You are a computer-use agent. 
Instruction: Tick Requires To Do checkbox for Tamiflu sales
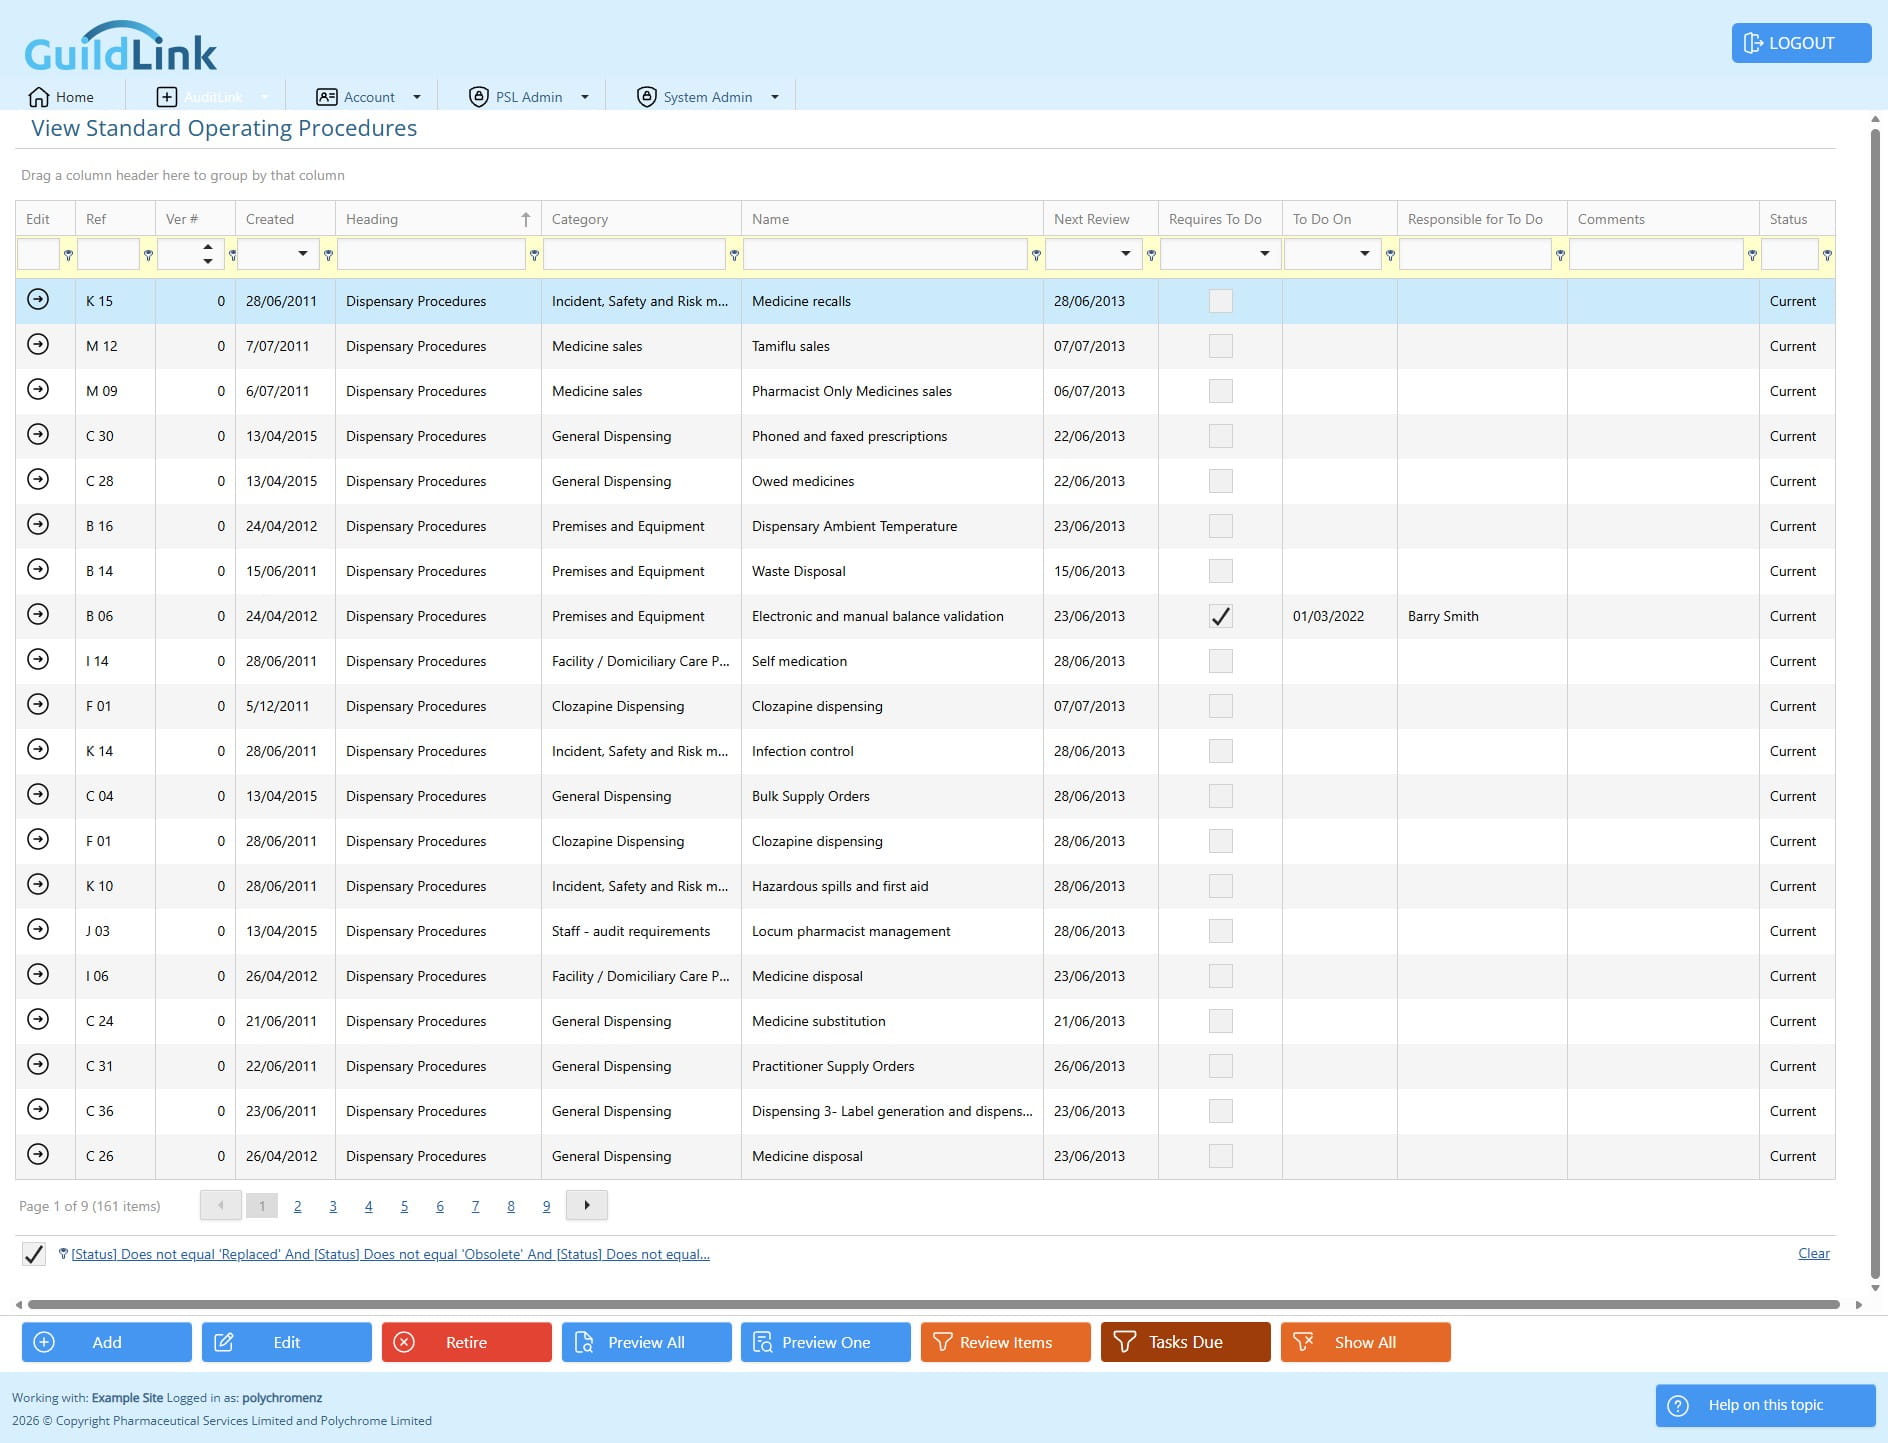(x=1220, y=346)
